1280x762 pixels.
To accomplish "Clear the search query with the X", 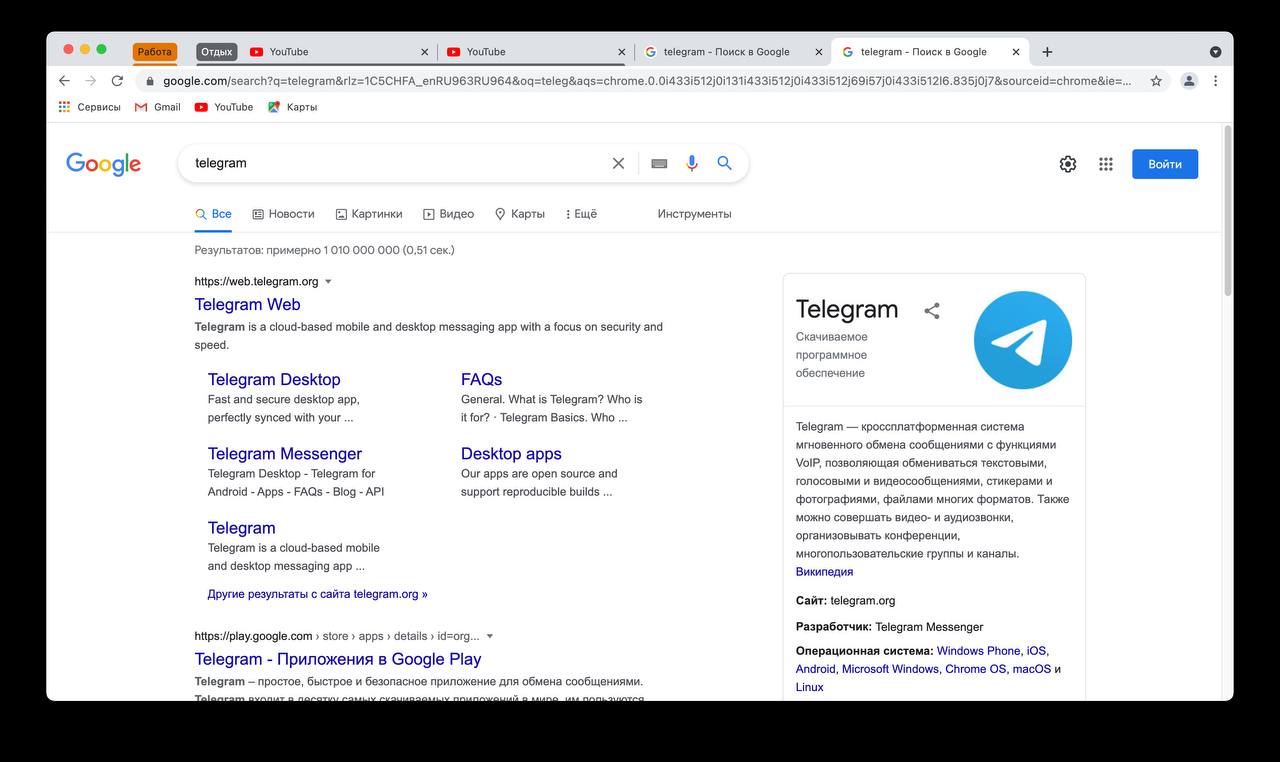I will 618,163.
